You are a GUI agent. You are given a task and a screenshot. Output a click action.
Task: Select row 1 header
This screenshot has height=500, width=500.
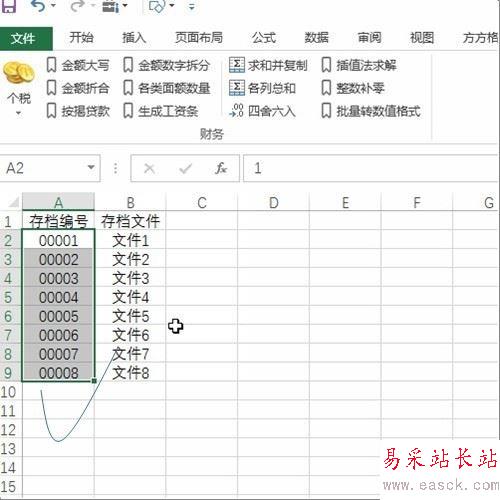[x=11, y=221]
